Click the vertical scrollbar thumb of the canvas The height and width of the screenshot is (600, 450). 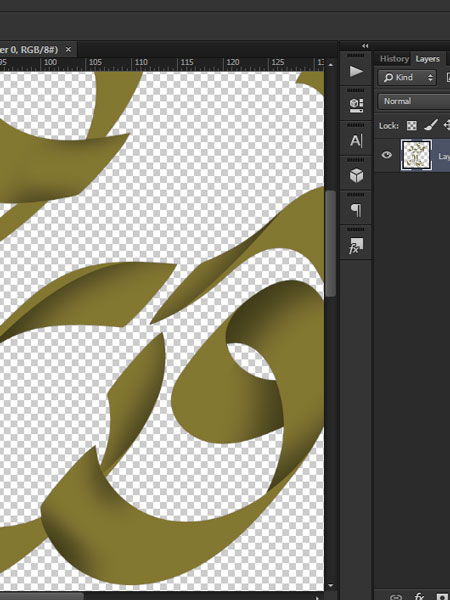(330, 244)
